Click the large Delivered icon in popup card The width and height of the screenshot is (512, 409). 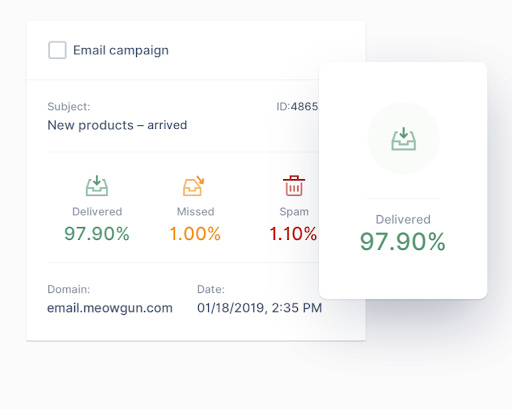[403, 138]
